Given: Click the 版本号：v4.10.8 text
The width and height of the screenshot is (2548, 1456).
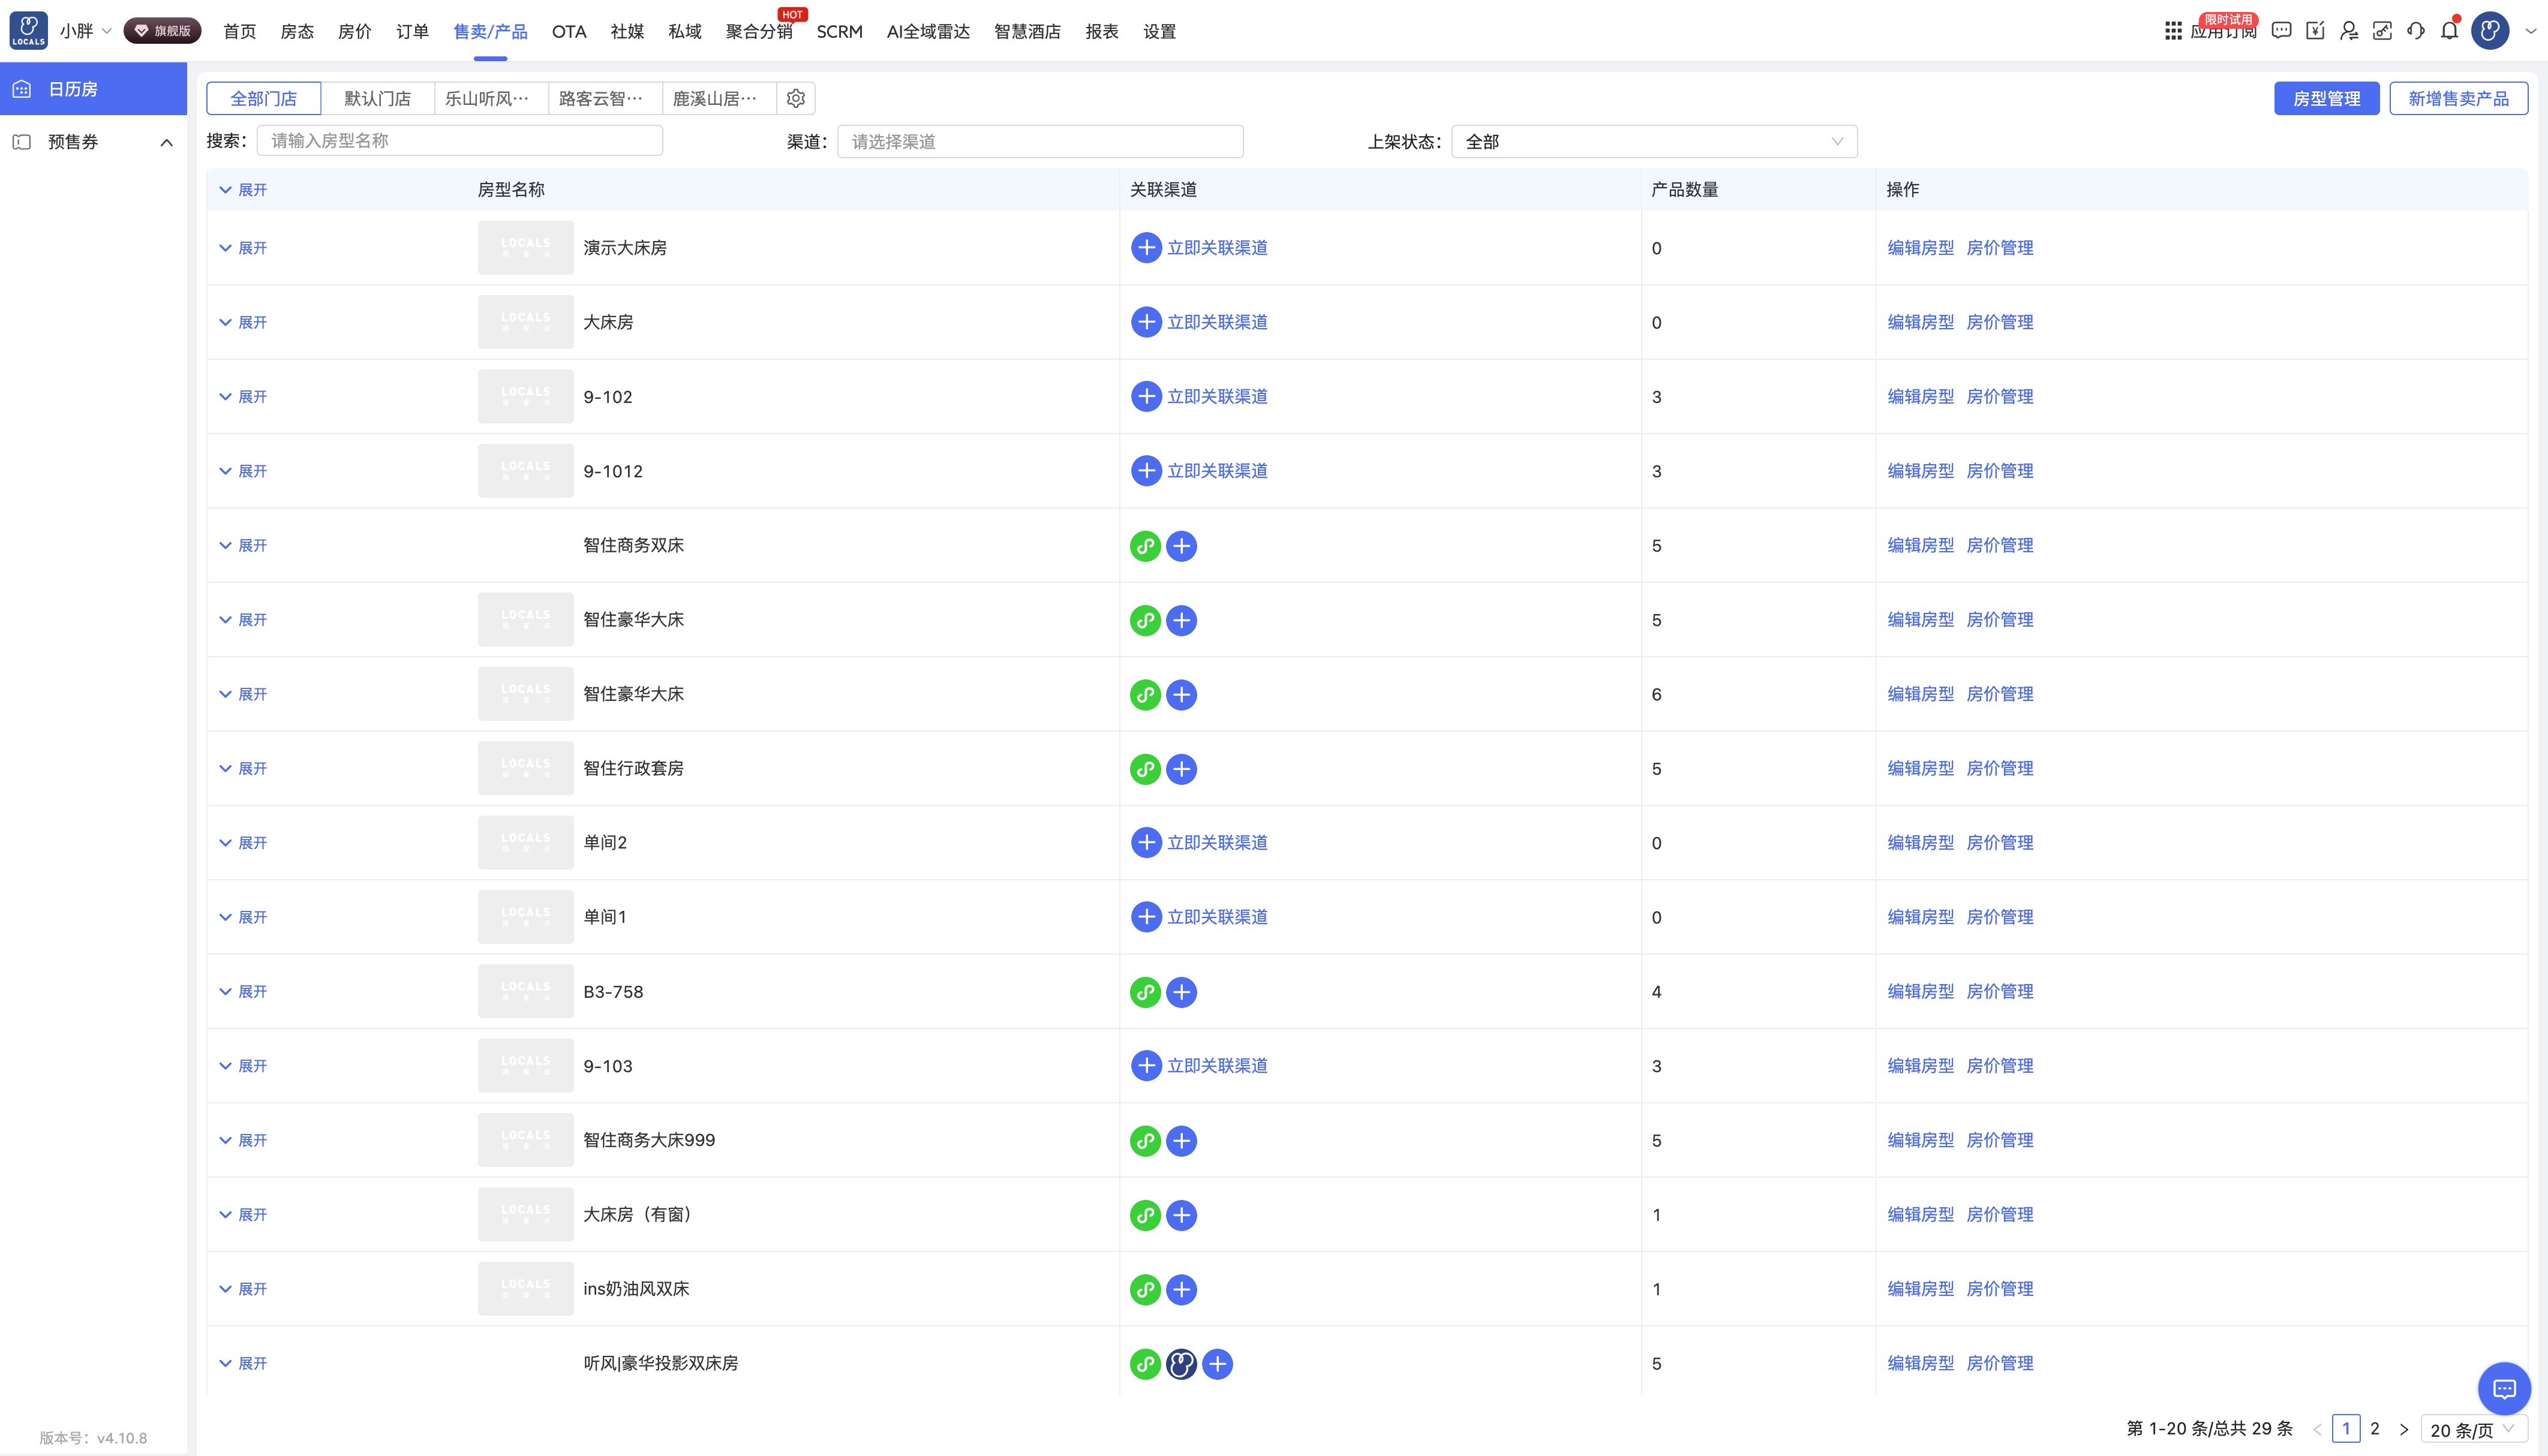Looking at the screenshot, I should pyautogui.click(x=93, y=1438).
